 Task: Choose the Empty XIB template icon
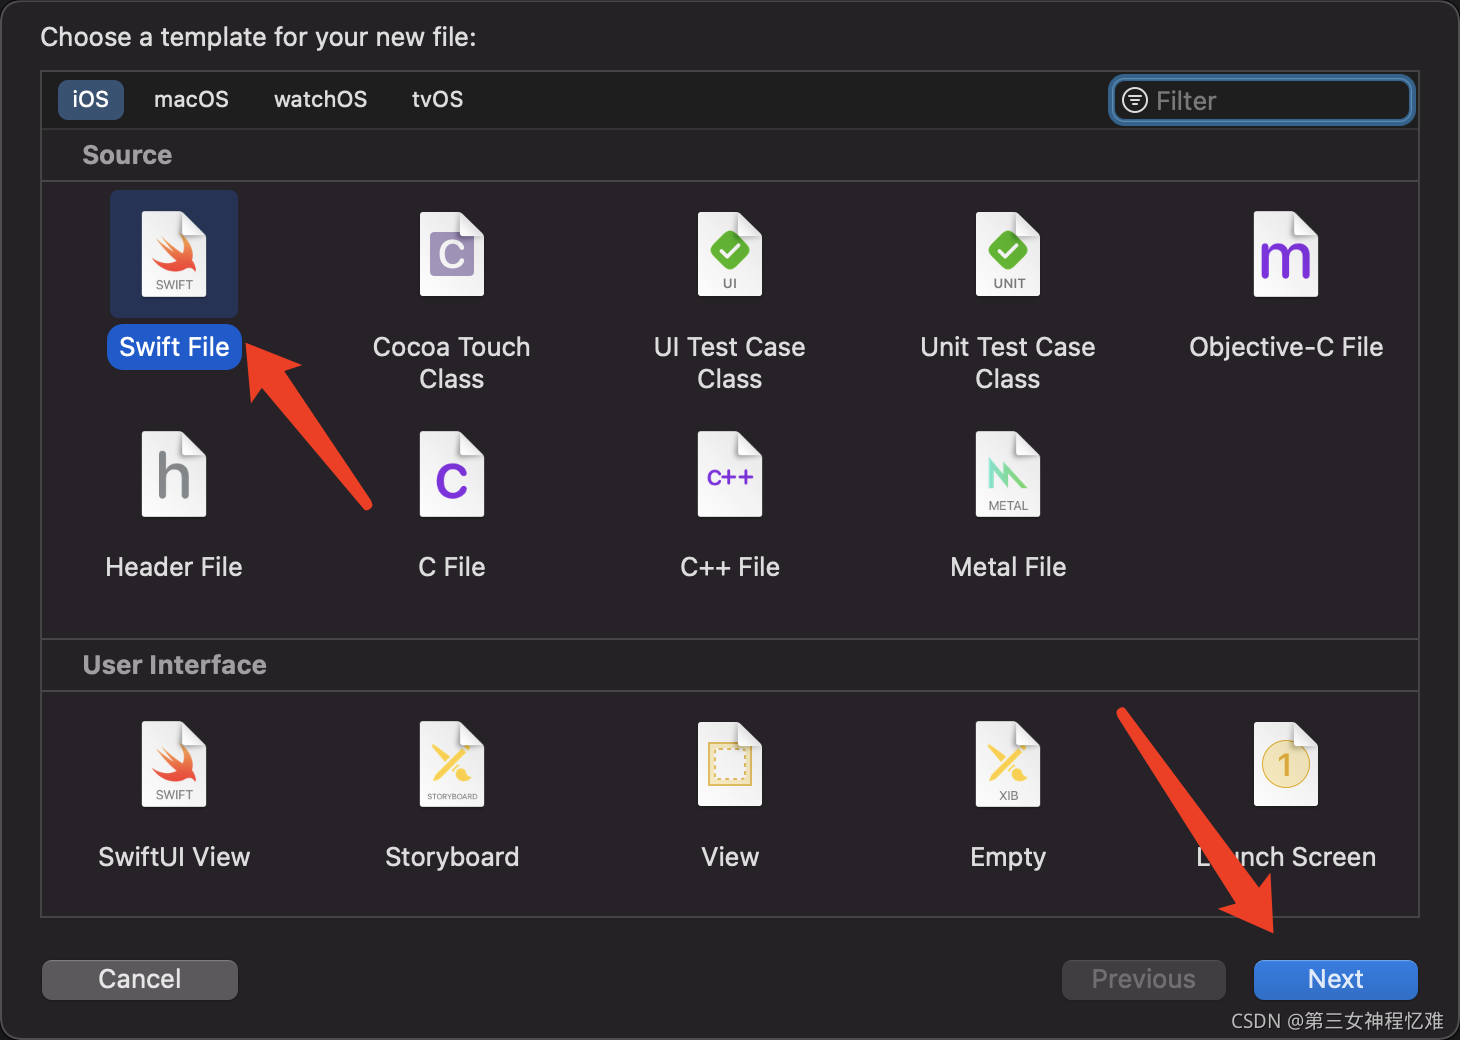1008,764
